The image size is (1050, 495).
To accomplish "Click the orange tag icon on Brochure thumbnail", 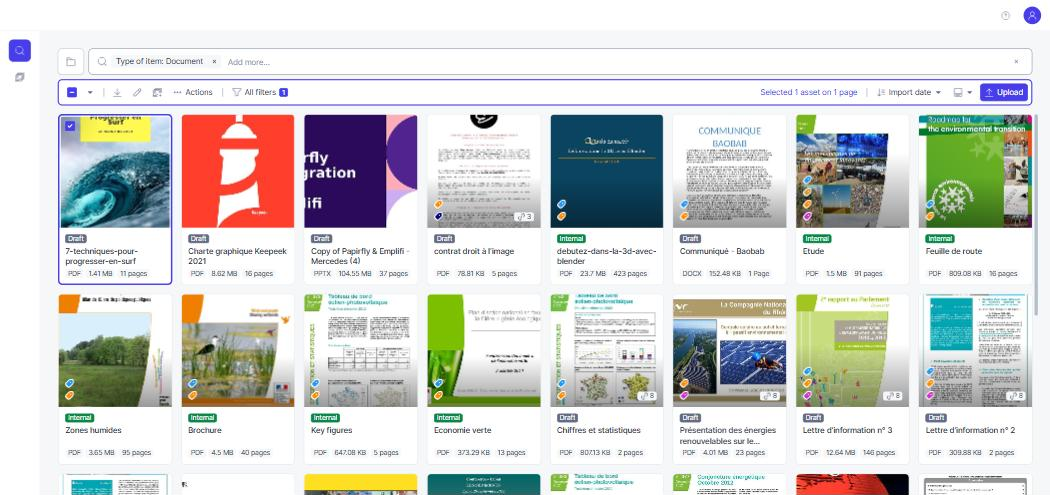I will [192, 395].
